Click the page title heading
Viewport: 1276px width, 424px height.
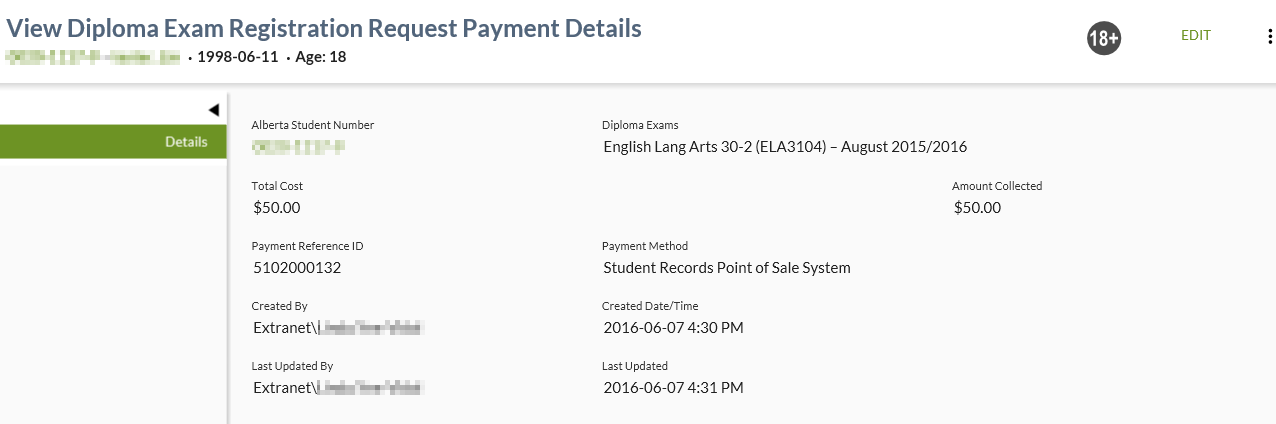coord(324,28)
